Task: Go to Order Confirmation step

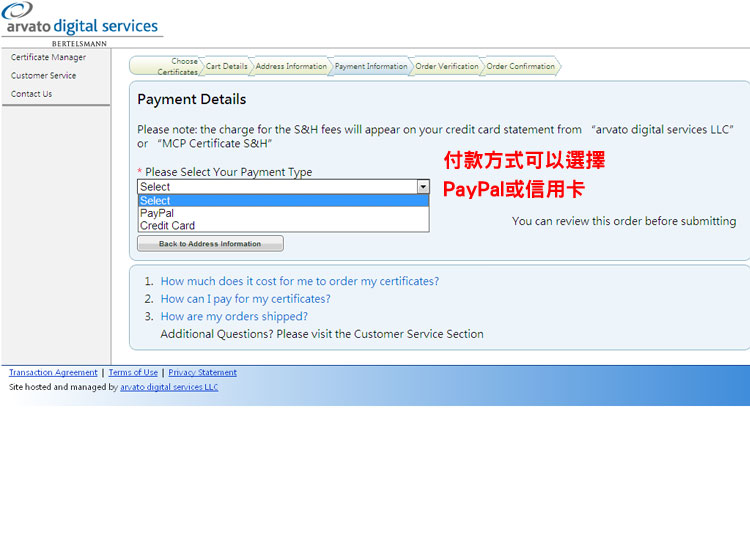Action: click(x=520, y=66)
